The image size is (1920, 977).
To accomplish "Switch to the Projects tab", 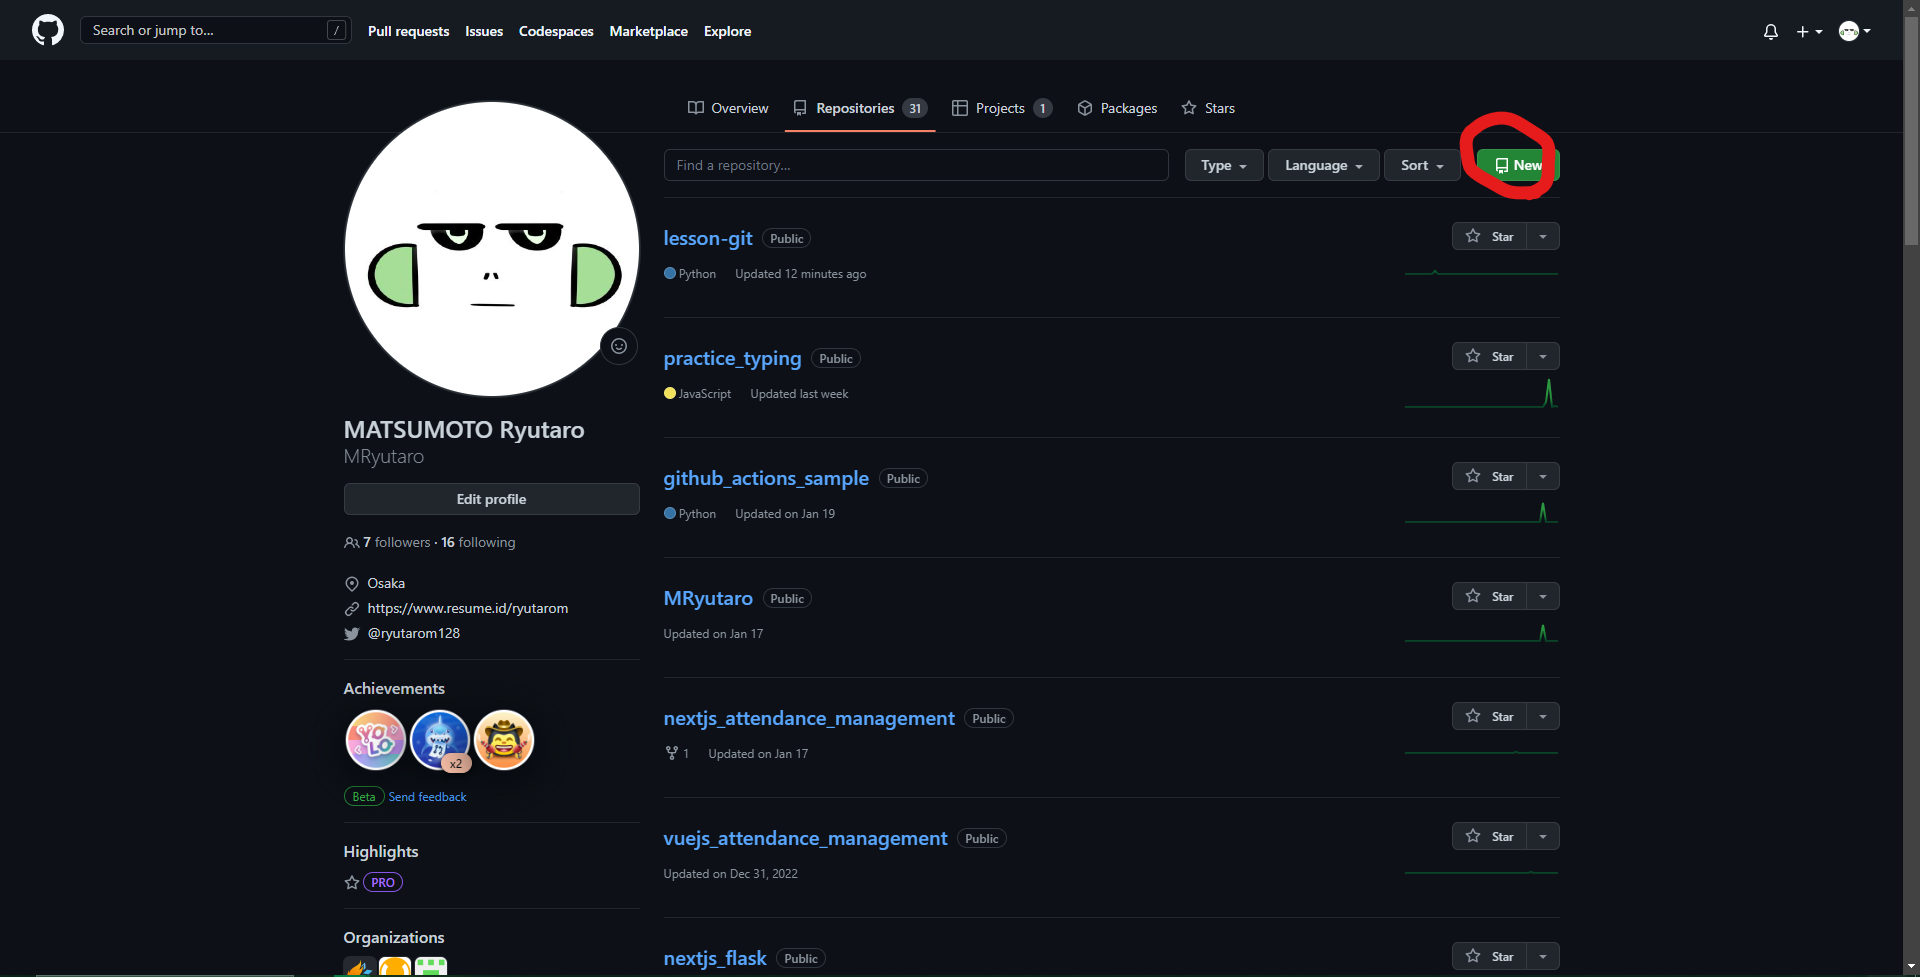I will 999,108.
